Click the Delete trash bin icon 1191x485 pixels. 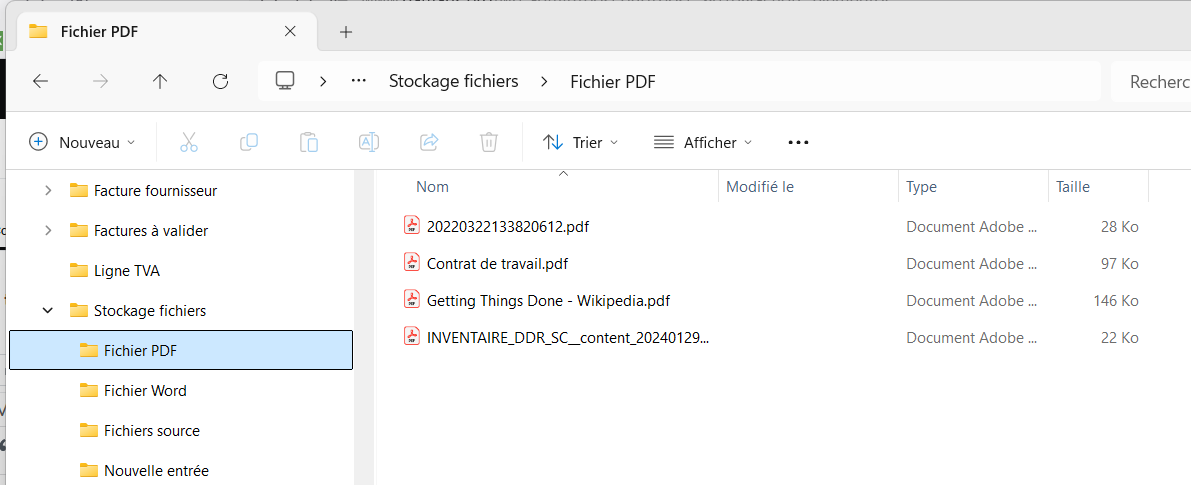pos(489,142)
